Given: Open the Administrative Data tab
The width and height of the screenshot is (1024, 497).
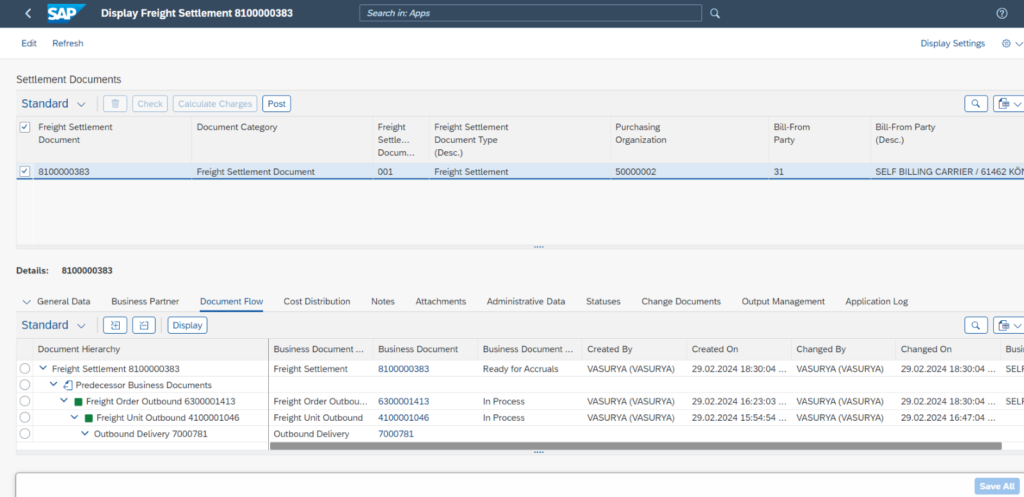Looking at the screenshot, I should click(x=525, y=301).
